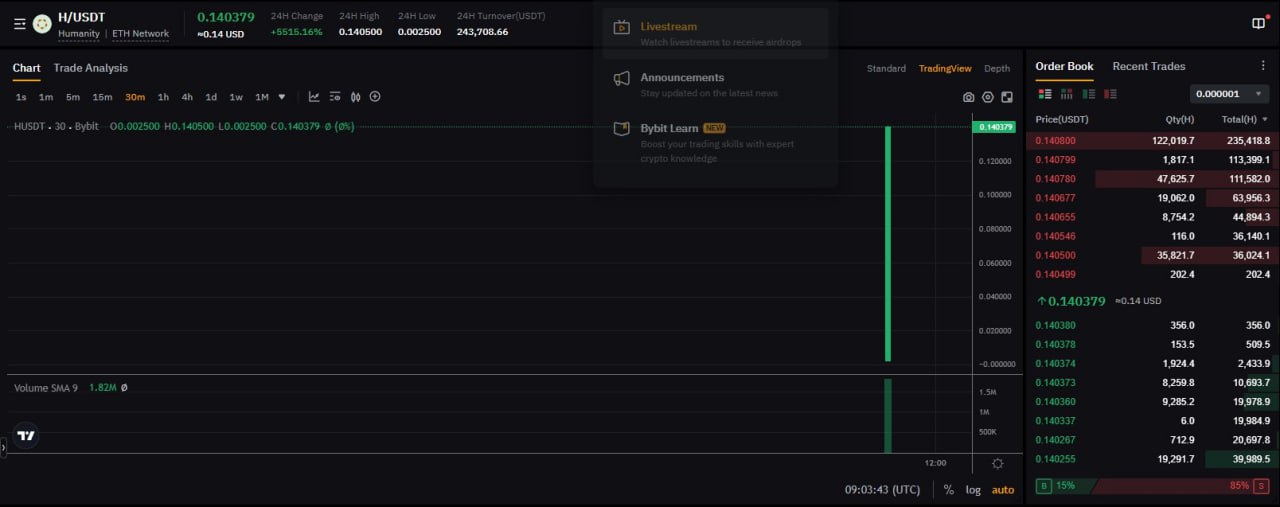The height and width of the screenshot is (507, 1280).
Task: Switch to Depth chart view
Action: (x=997, y=69)
